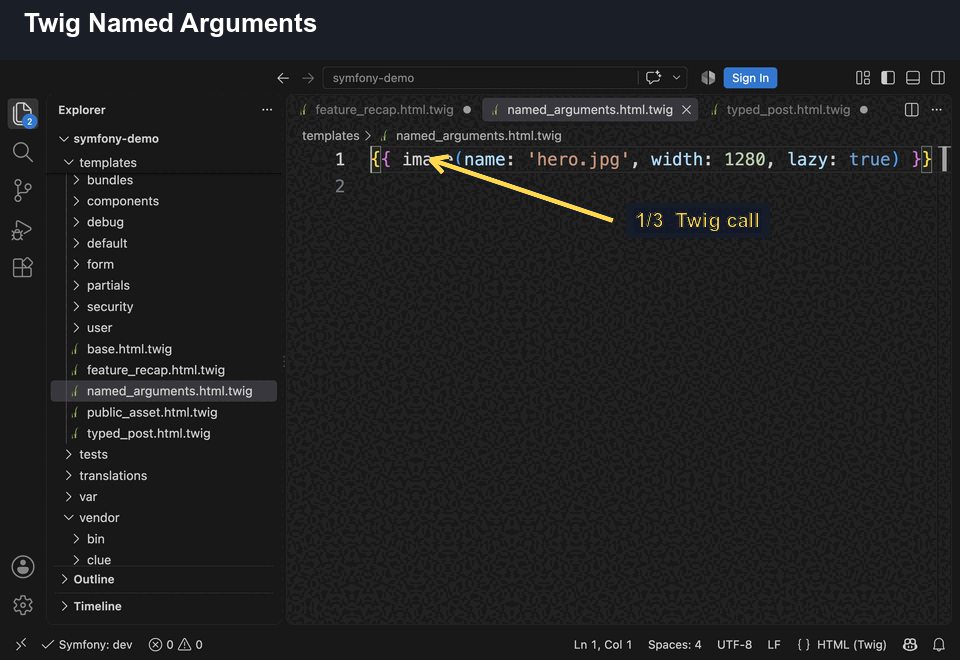Select named_arguments.html.twig in the explorer
960x660 pixels.
tap(163, 391)
